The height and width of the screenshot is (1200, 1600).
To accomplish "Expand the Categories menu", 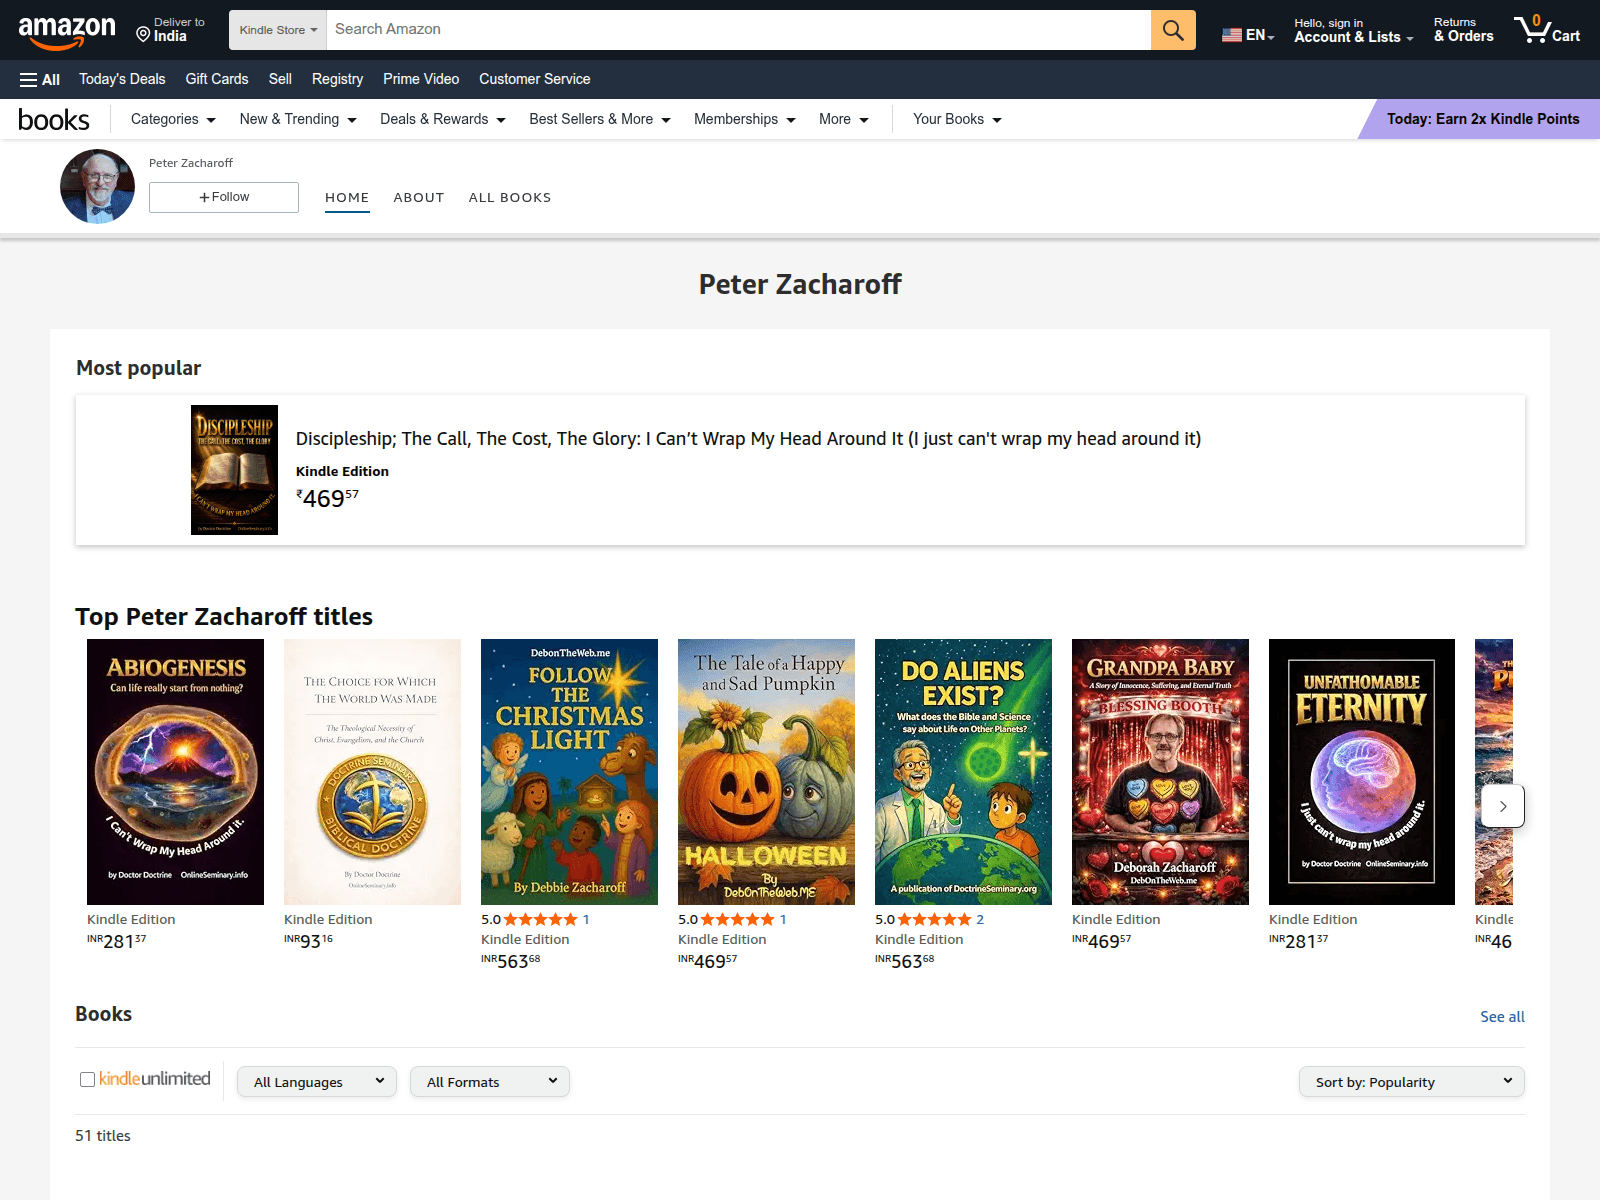I will (x=173, y=119).
